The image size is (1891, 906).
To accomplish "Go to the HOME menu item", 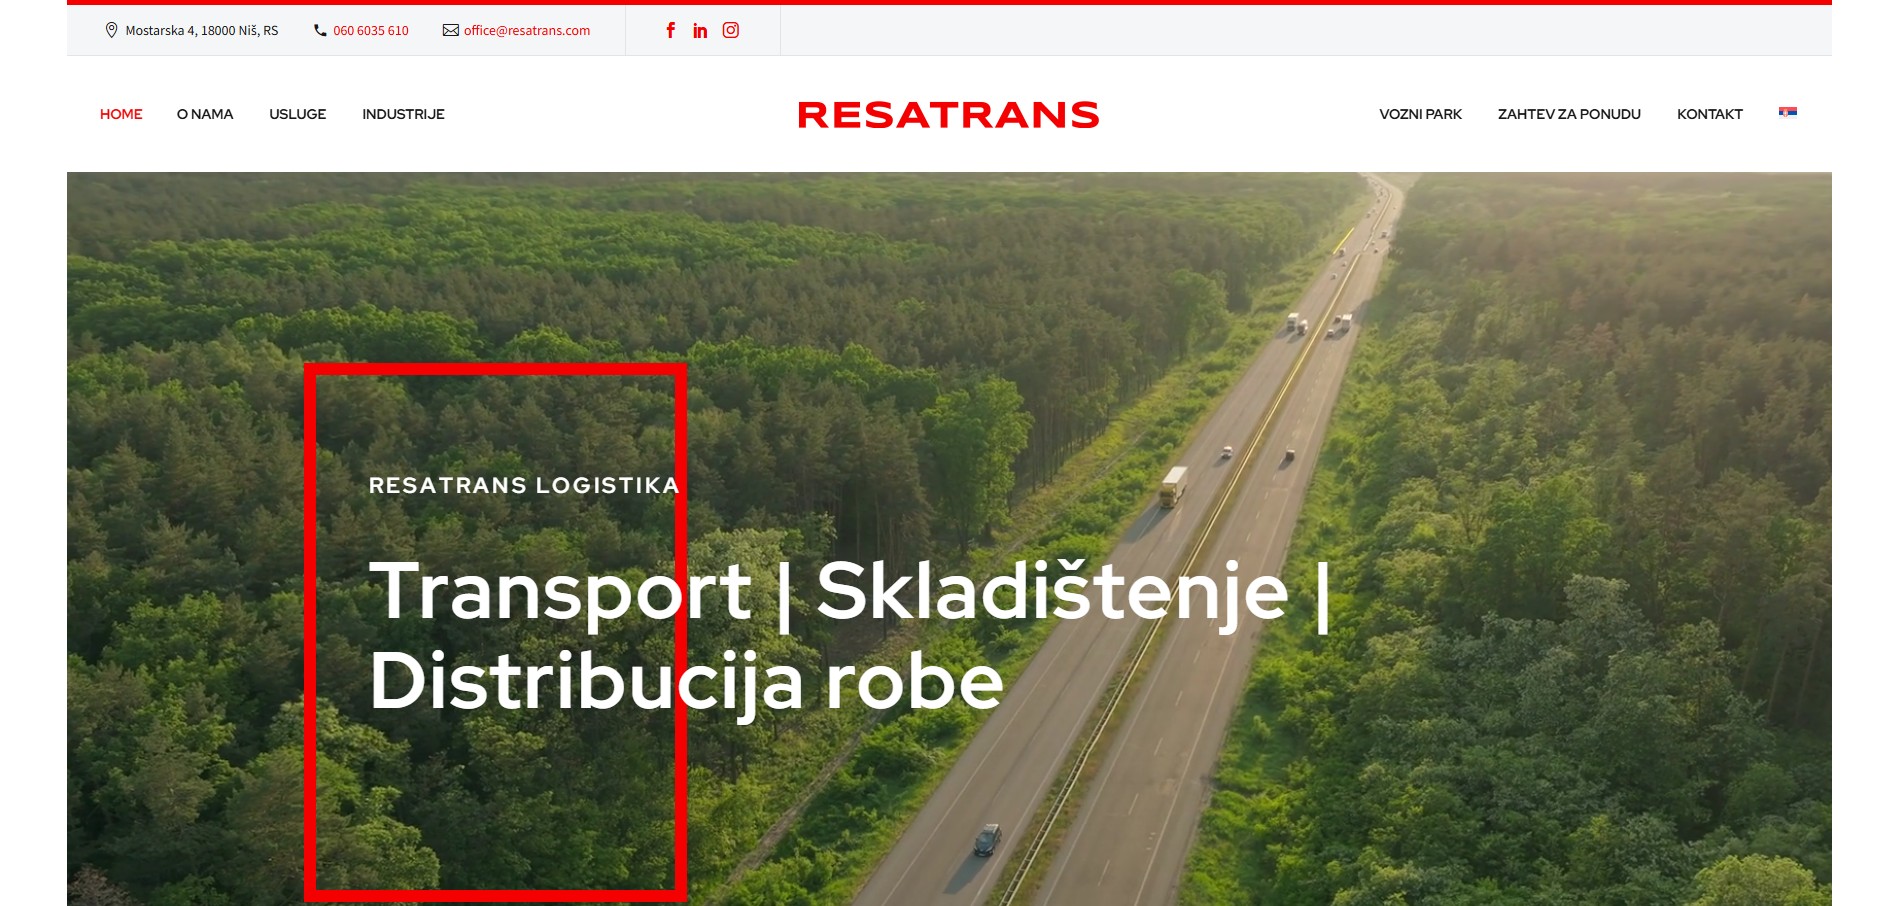I will point(121,114).
